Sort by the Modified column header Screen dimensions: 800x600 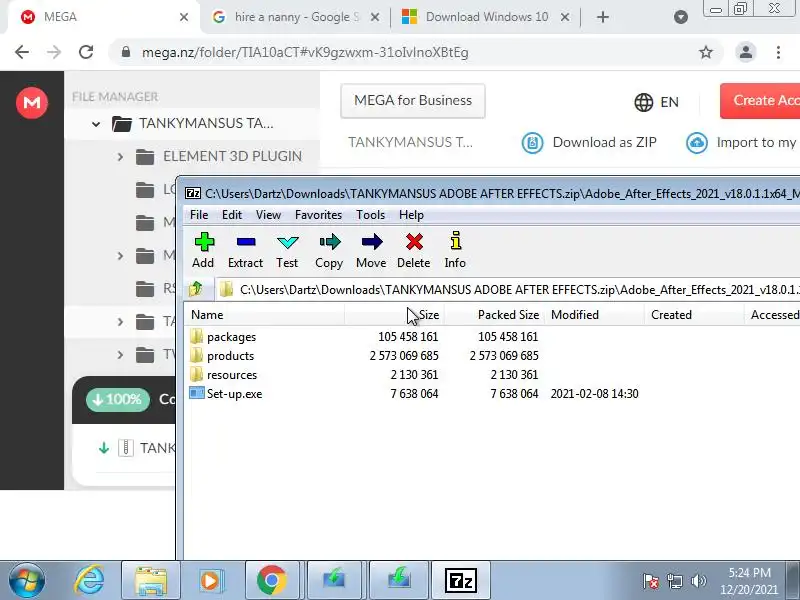(594, 315)
